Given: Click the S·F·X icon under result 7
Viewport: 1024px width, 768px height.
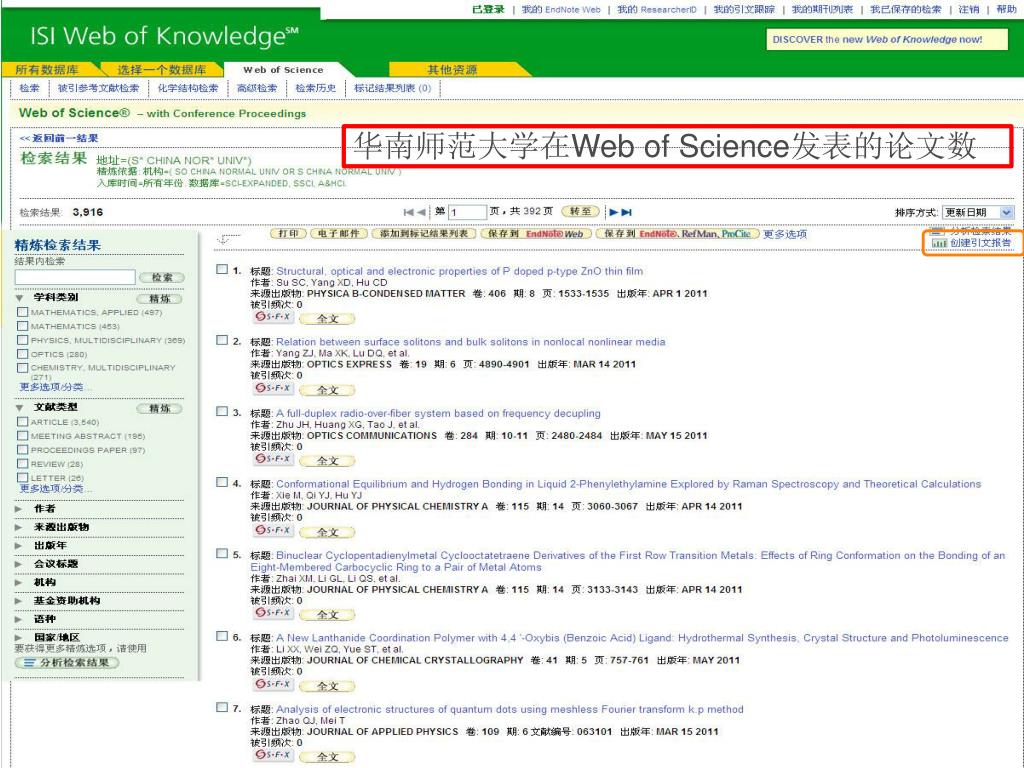Looking at the screenshot, I should 274,754.
